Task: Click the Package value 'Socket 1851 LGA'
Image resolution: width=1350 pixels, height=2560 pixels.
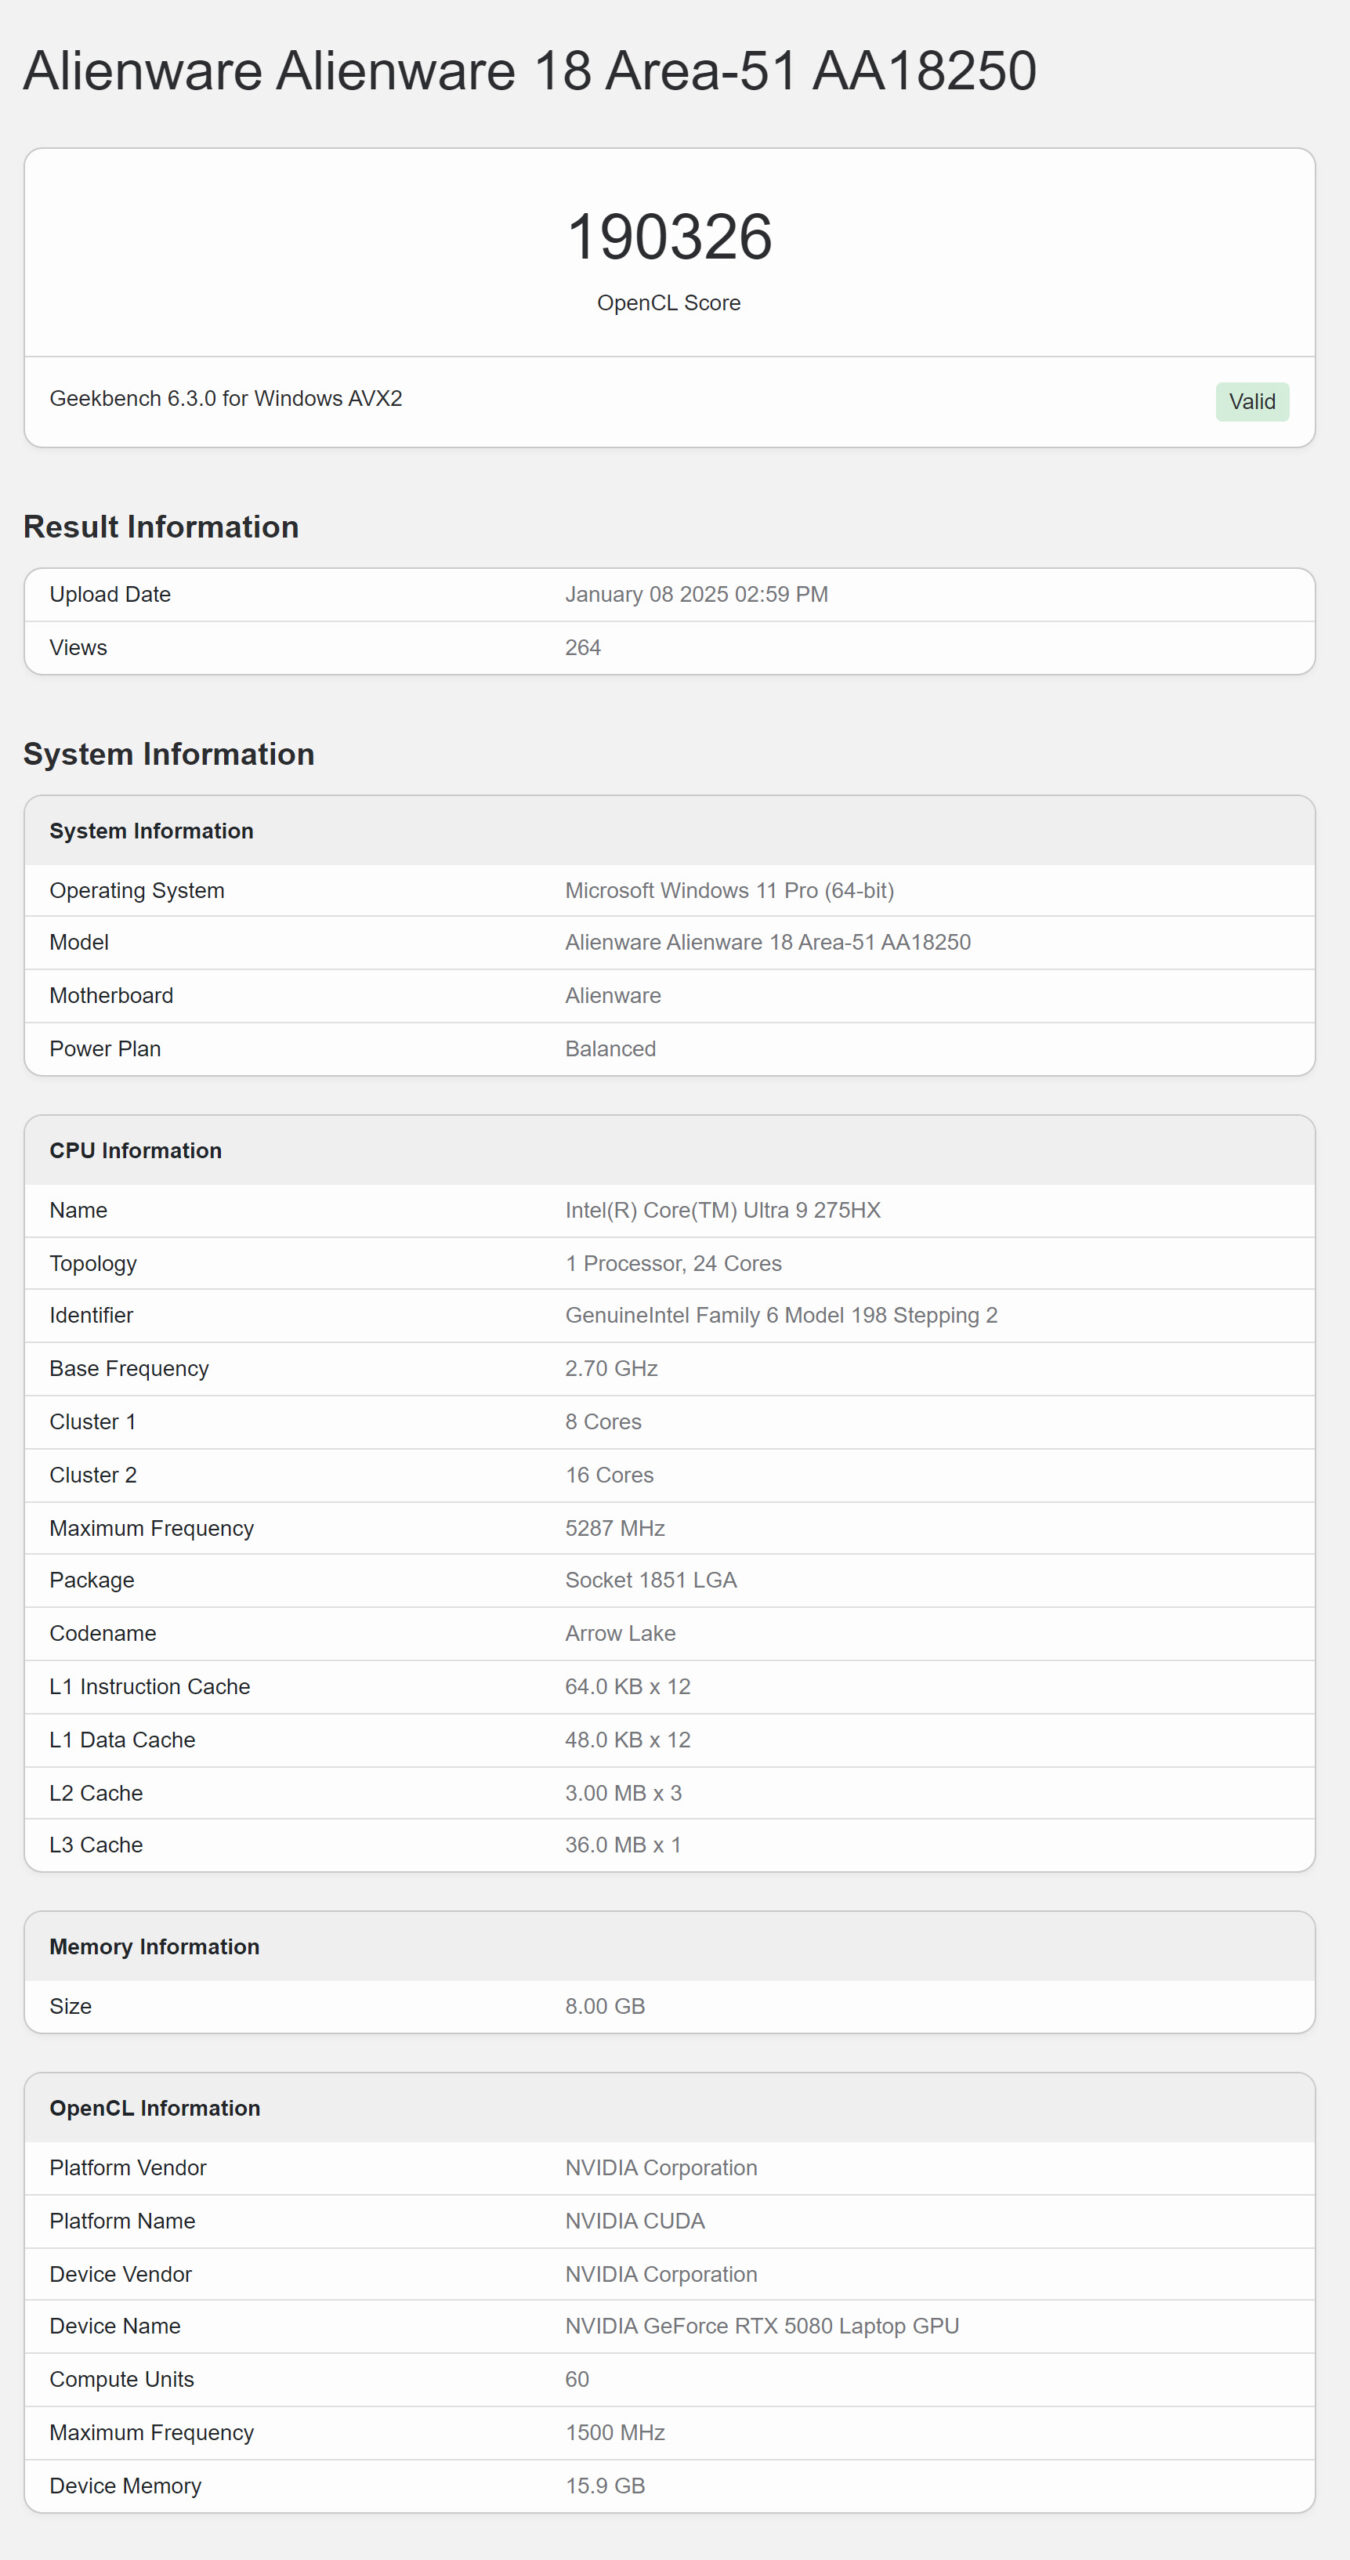Action: 651,1580
